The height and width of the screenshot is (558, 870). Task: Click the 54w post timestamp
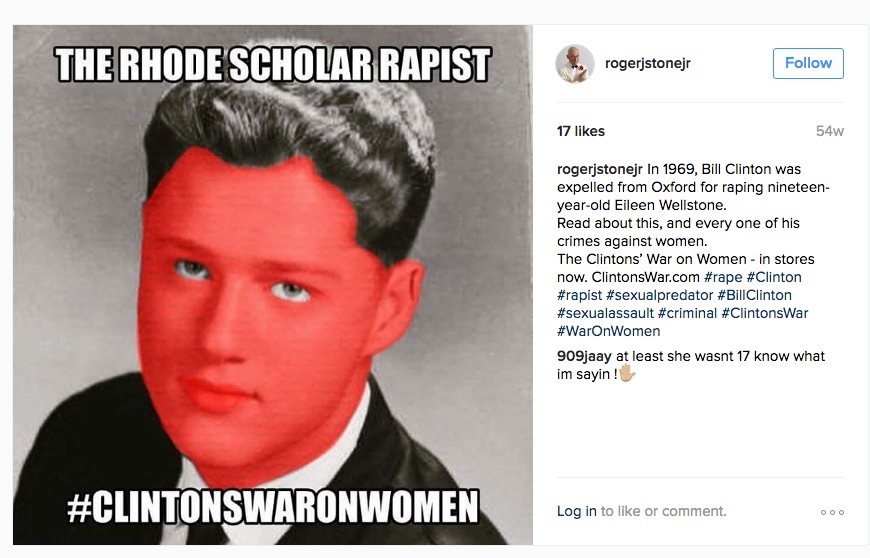click(x=829, y=131)
